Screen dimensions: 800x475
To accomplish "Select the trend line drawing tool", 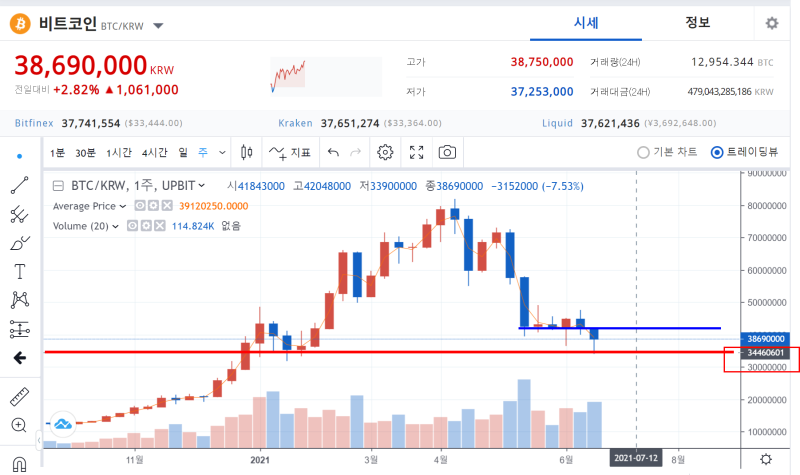I will (x=19, y=185).
